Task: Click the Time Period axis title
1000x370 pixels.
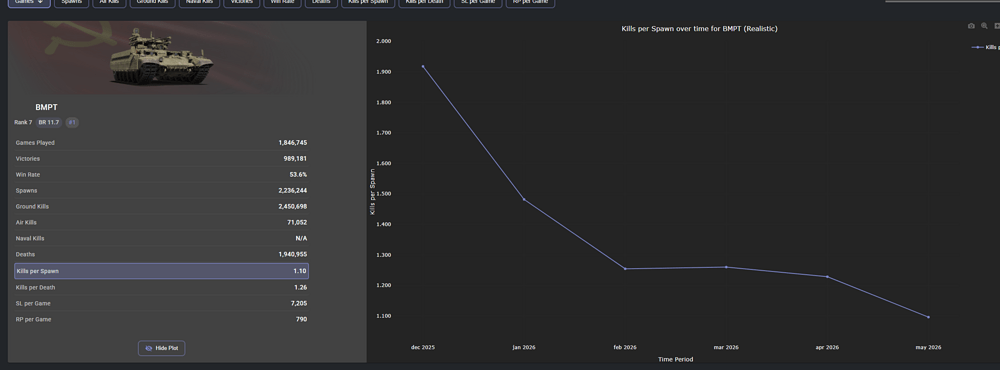Action: tap(675, 360)
